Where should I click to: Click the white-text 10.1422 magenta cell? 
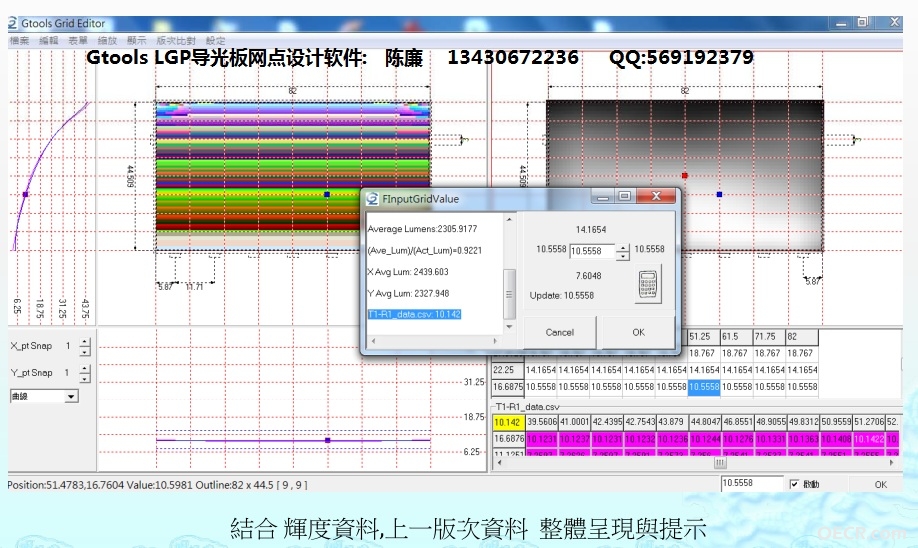click(869, 439)
